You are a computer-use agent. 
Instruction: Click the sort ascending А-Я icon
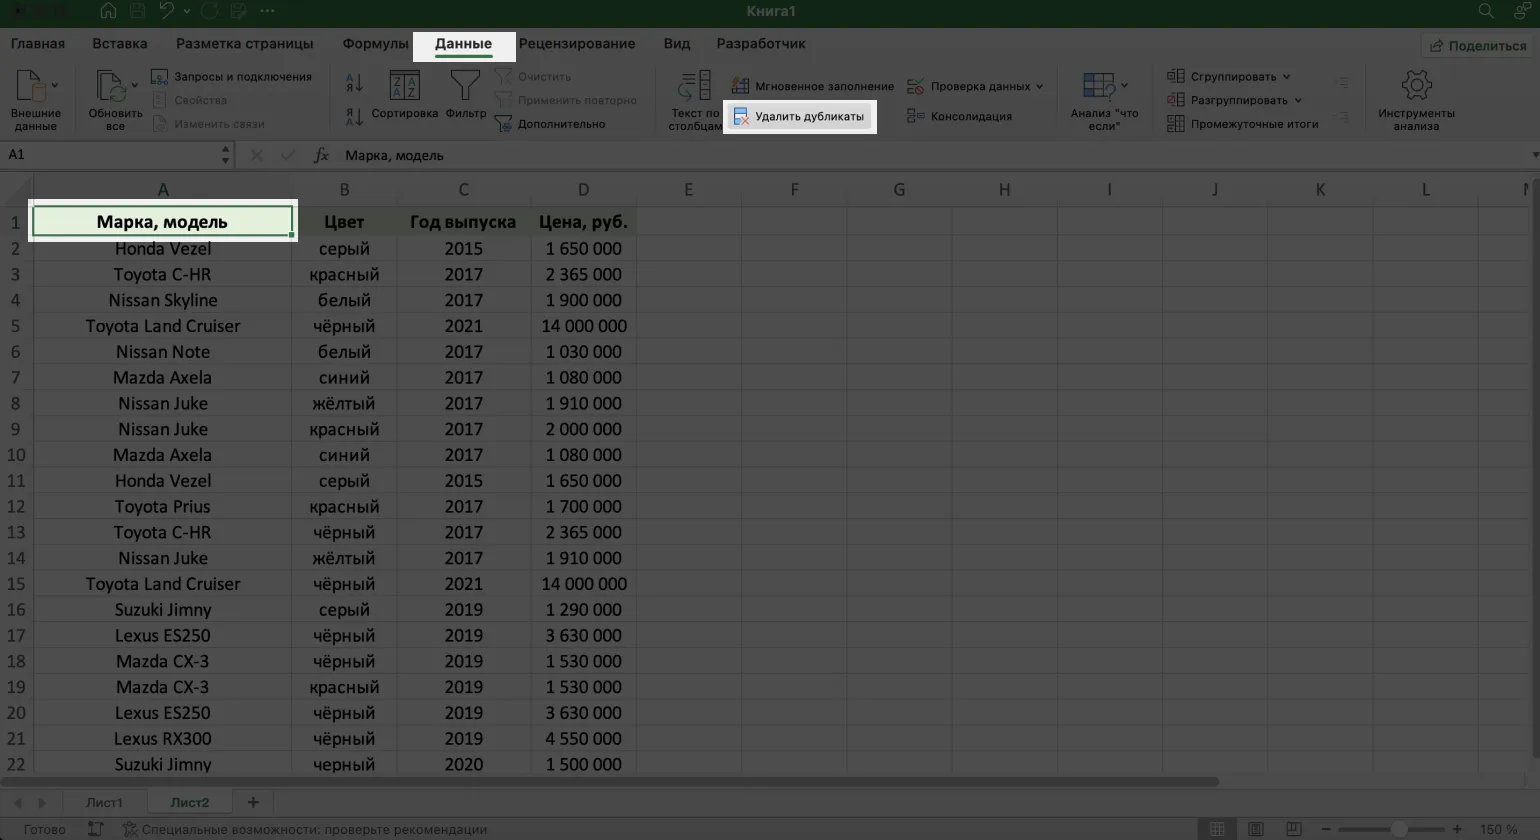354,83
